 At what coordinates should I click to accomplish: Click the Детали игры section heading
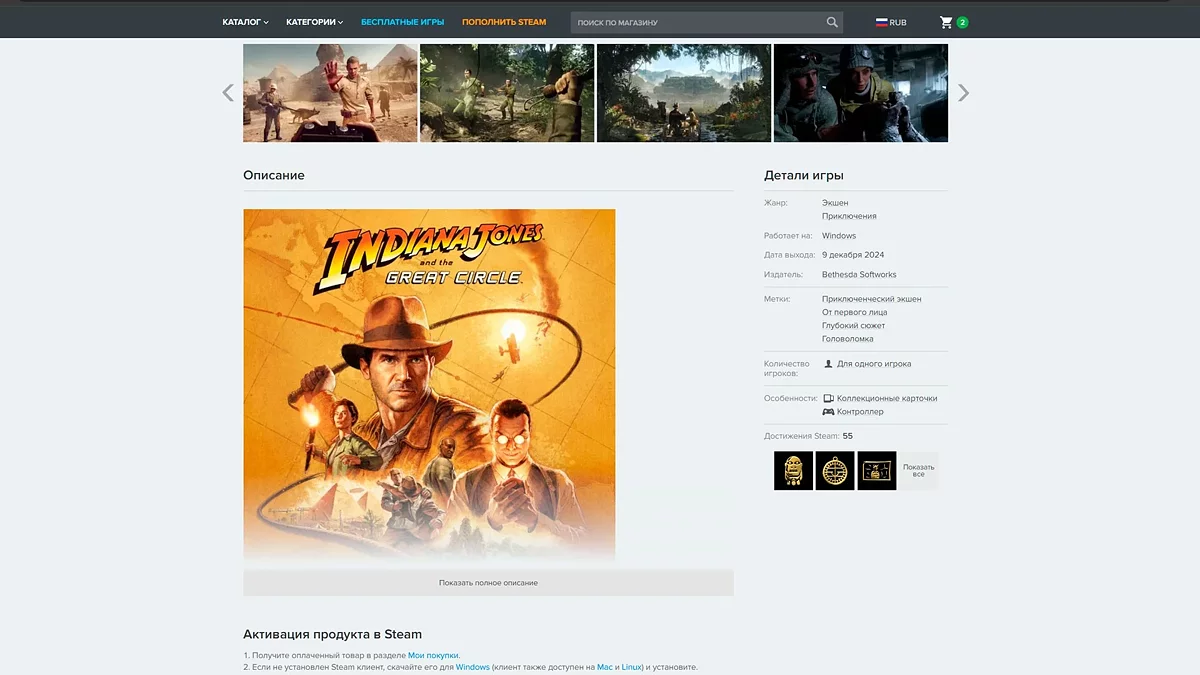pyautogui.click(x=804, y=175)
